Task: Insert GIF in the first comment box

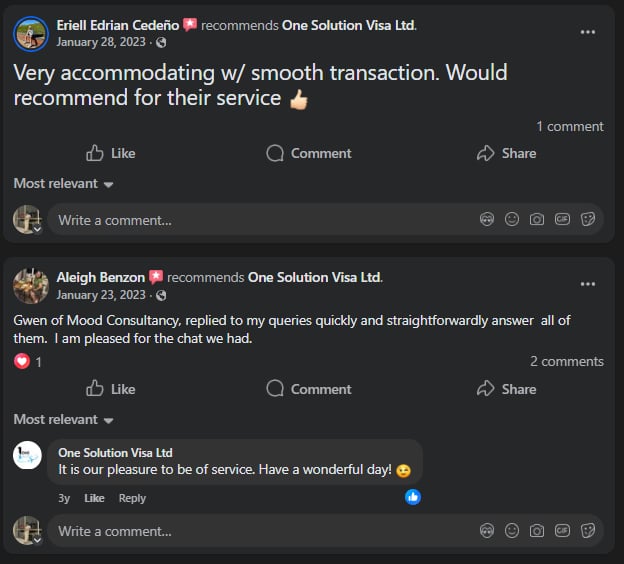Action: pos(562,219)
